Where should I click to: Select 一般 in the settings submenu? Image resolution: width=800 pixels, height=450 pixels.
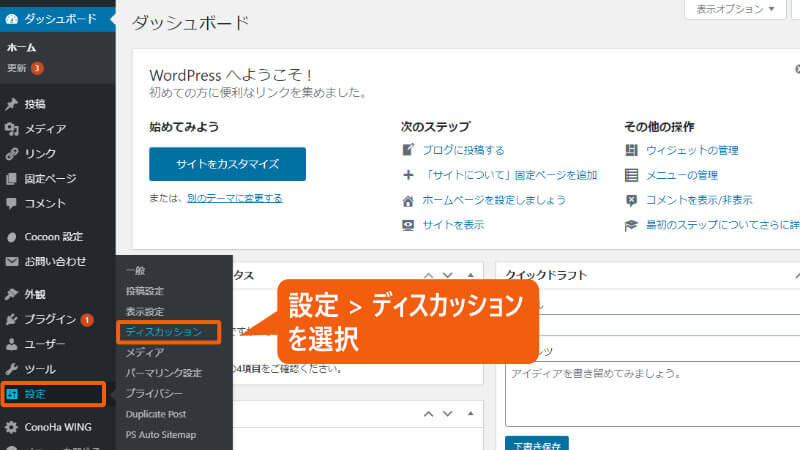click(x=136, y=270)
